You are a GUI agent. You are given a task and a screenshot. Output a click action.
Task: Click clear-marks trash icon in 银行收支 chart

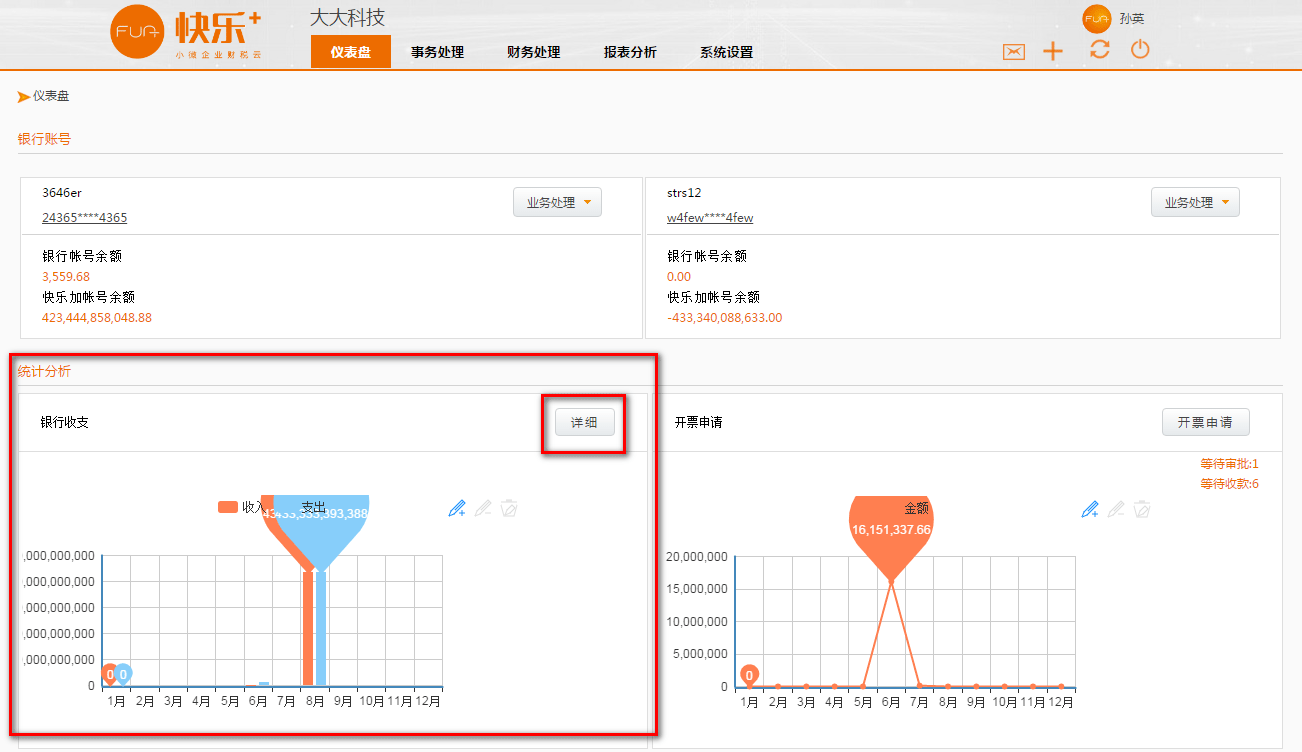(509, 508)
